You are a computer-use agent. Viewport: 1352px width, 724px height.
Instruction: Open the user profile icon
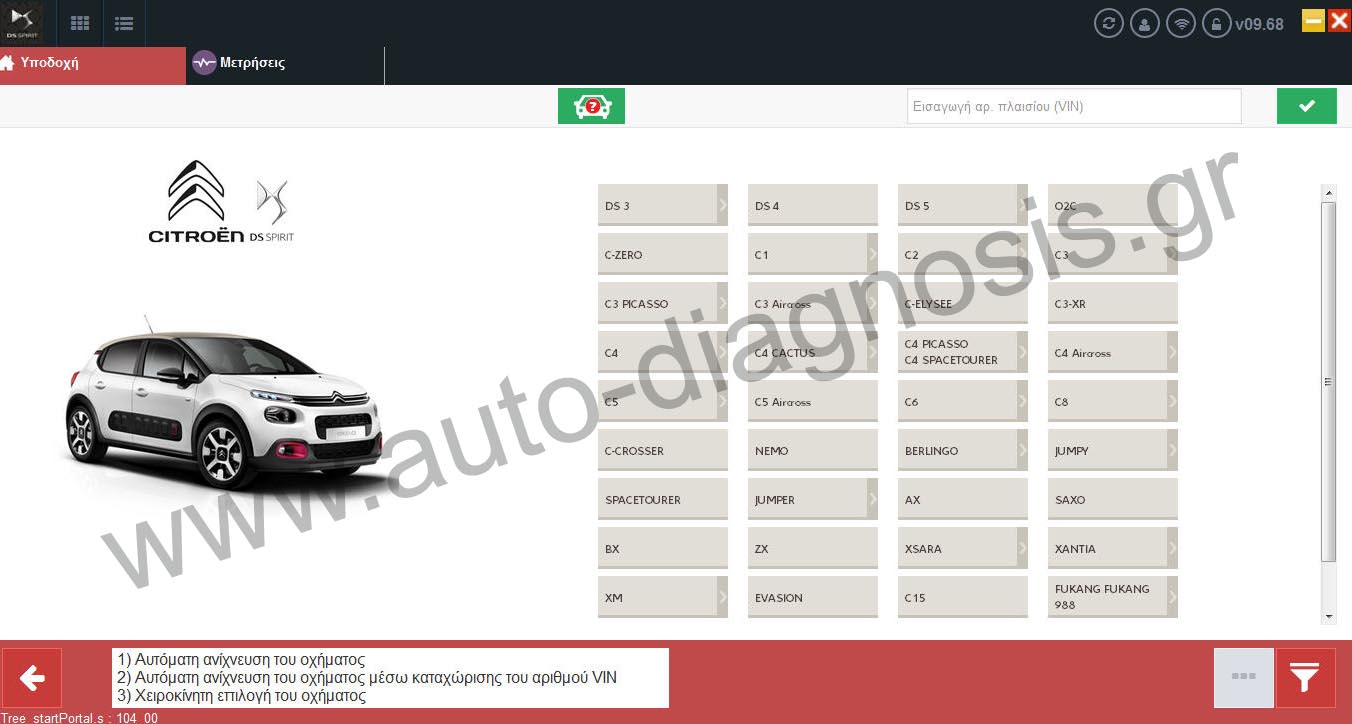(x=1145, y=23)
